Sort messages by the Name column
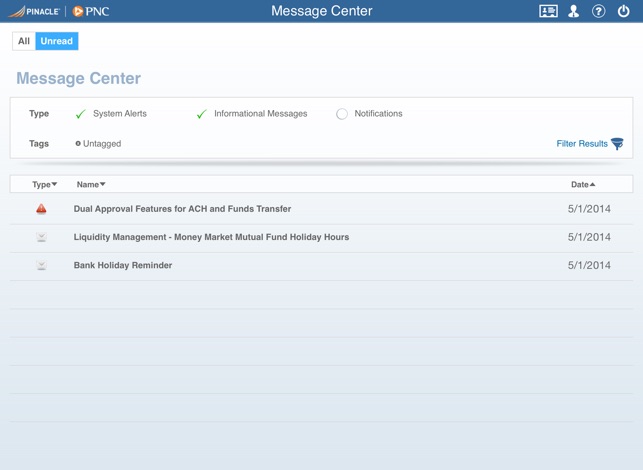 (x=91, y=184)
